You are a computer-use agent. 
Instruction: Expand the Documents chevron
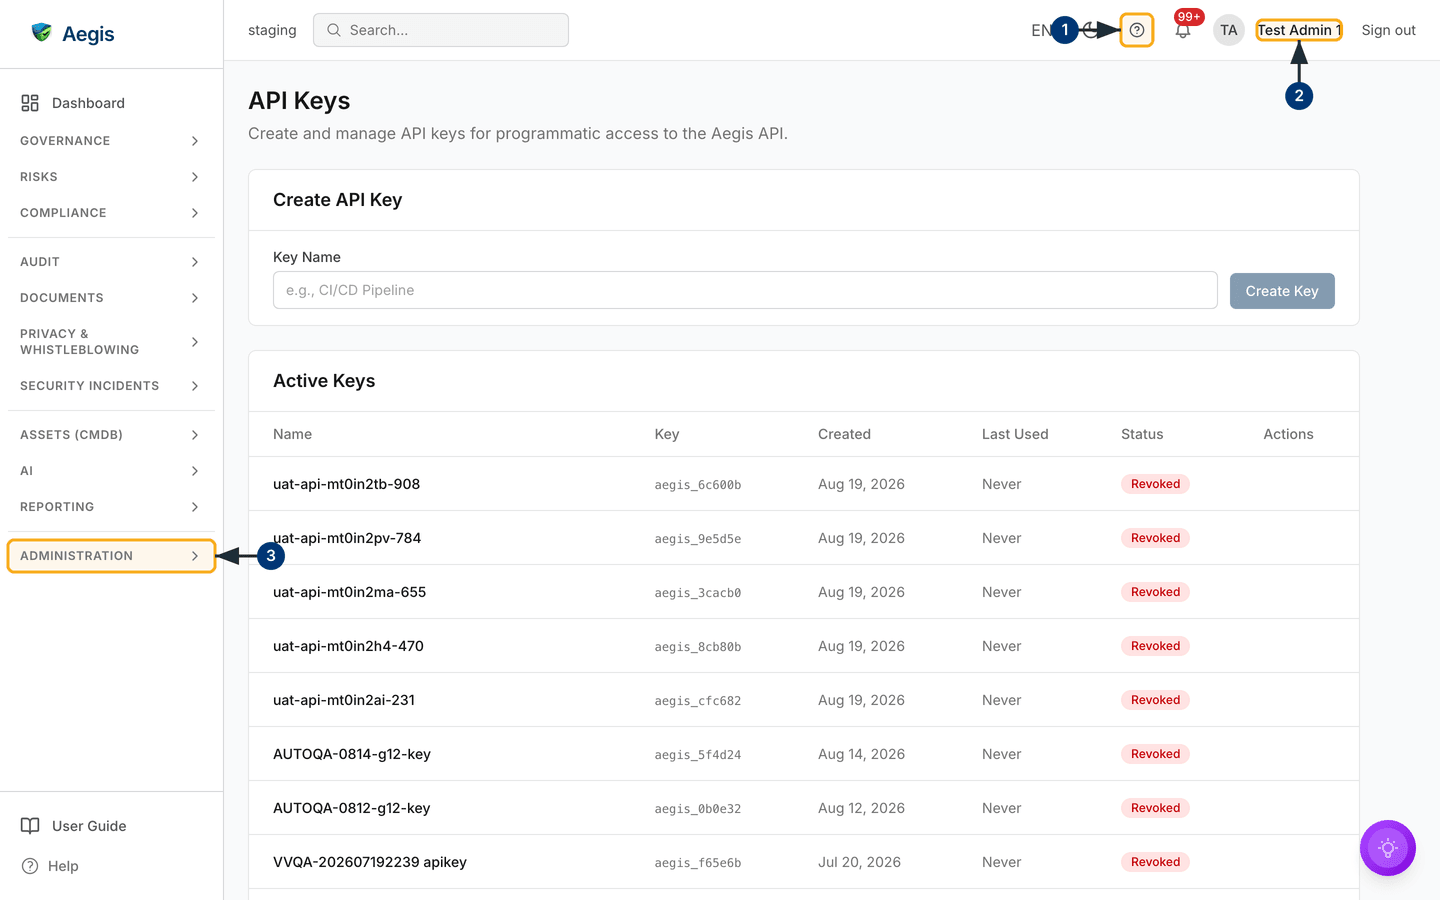pos(195,298)
